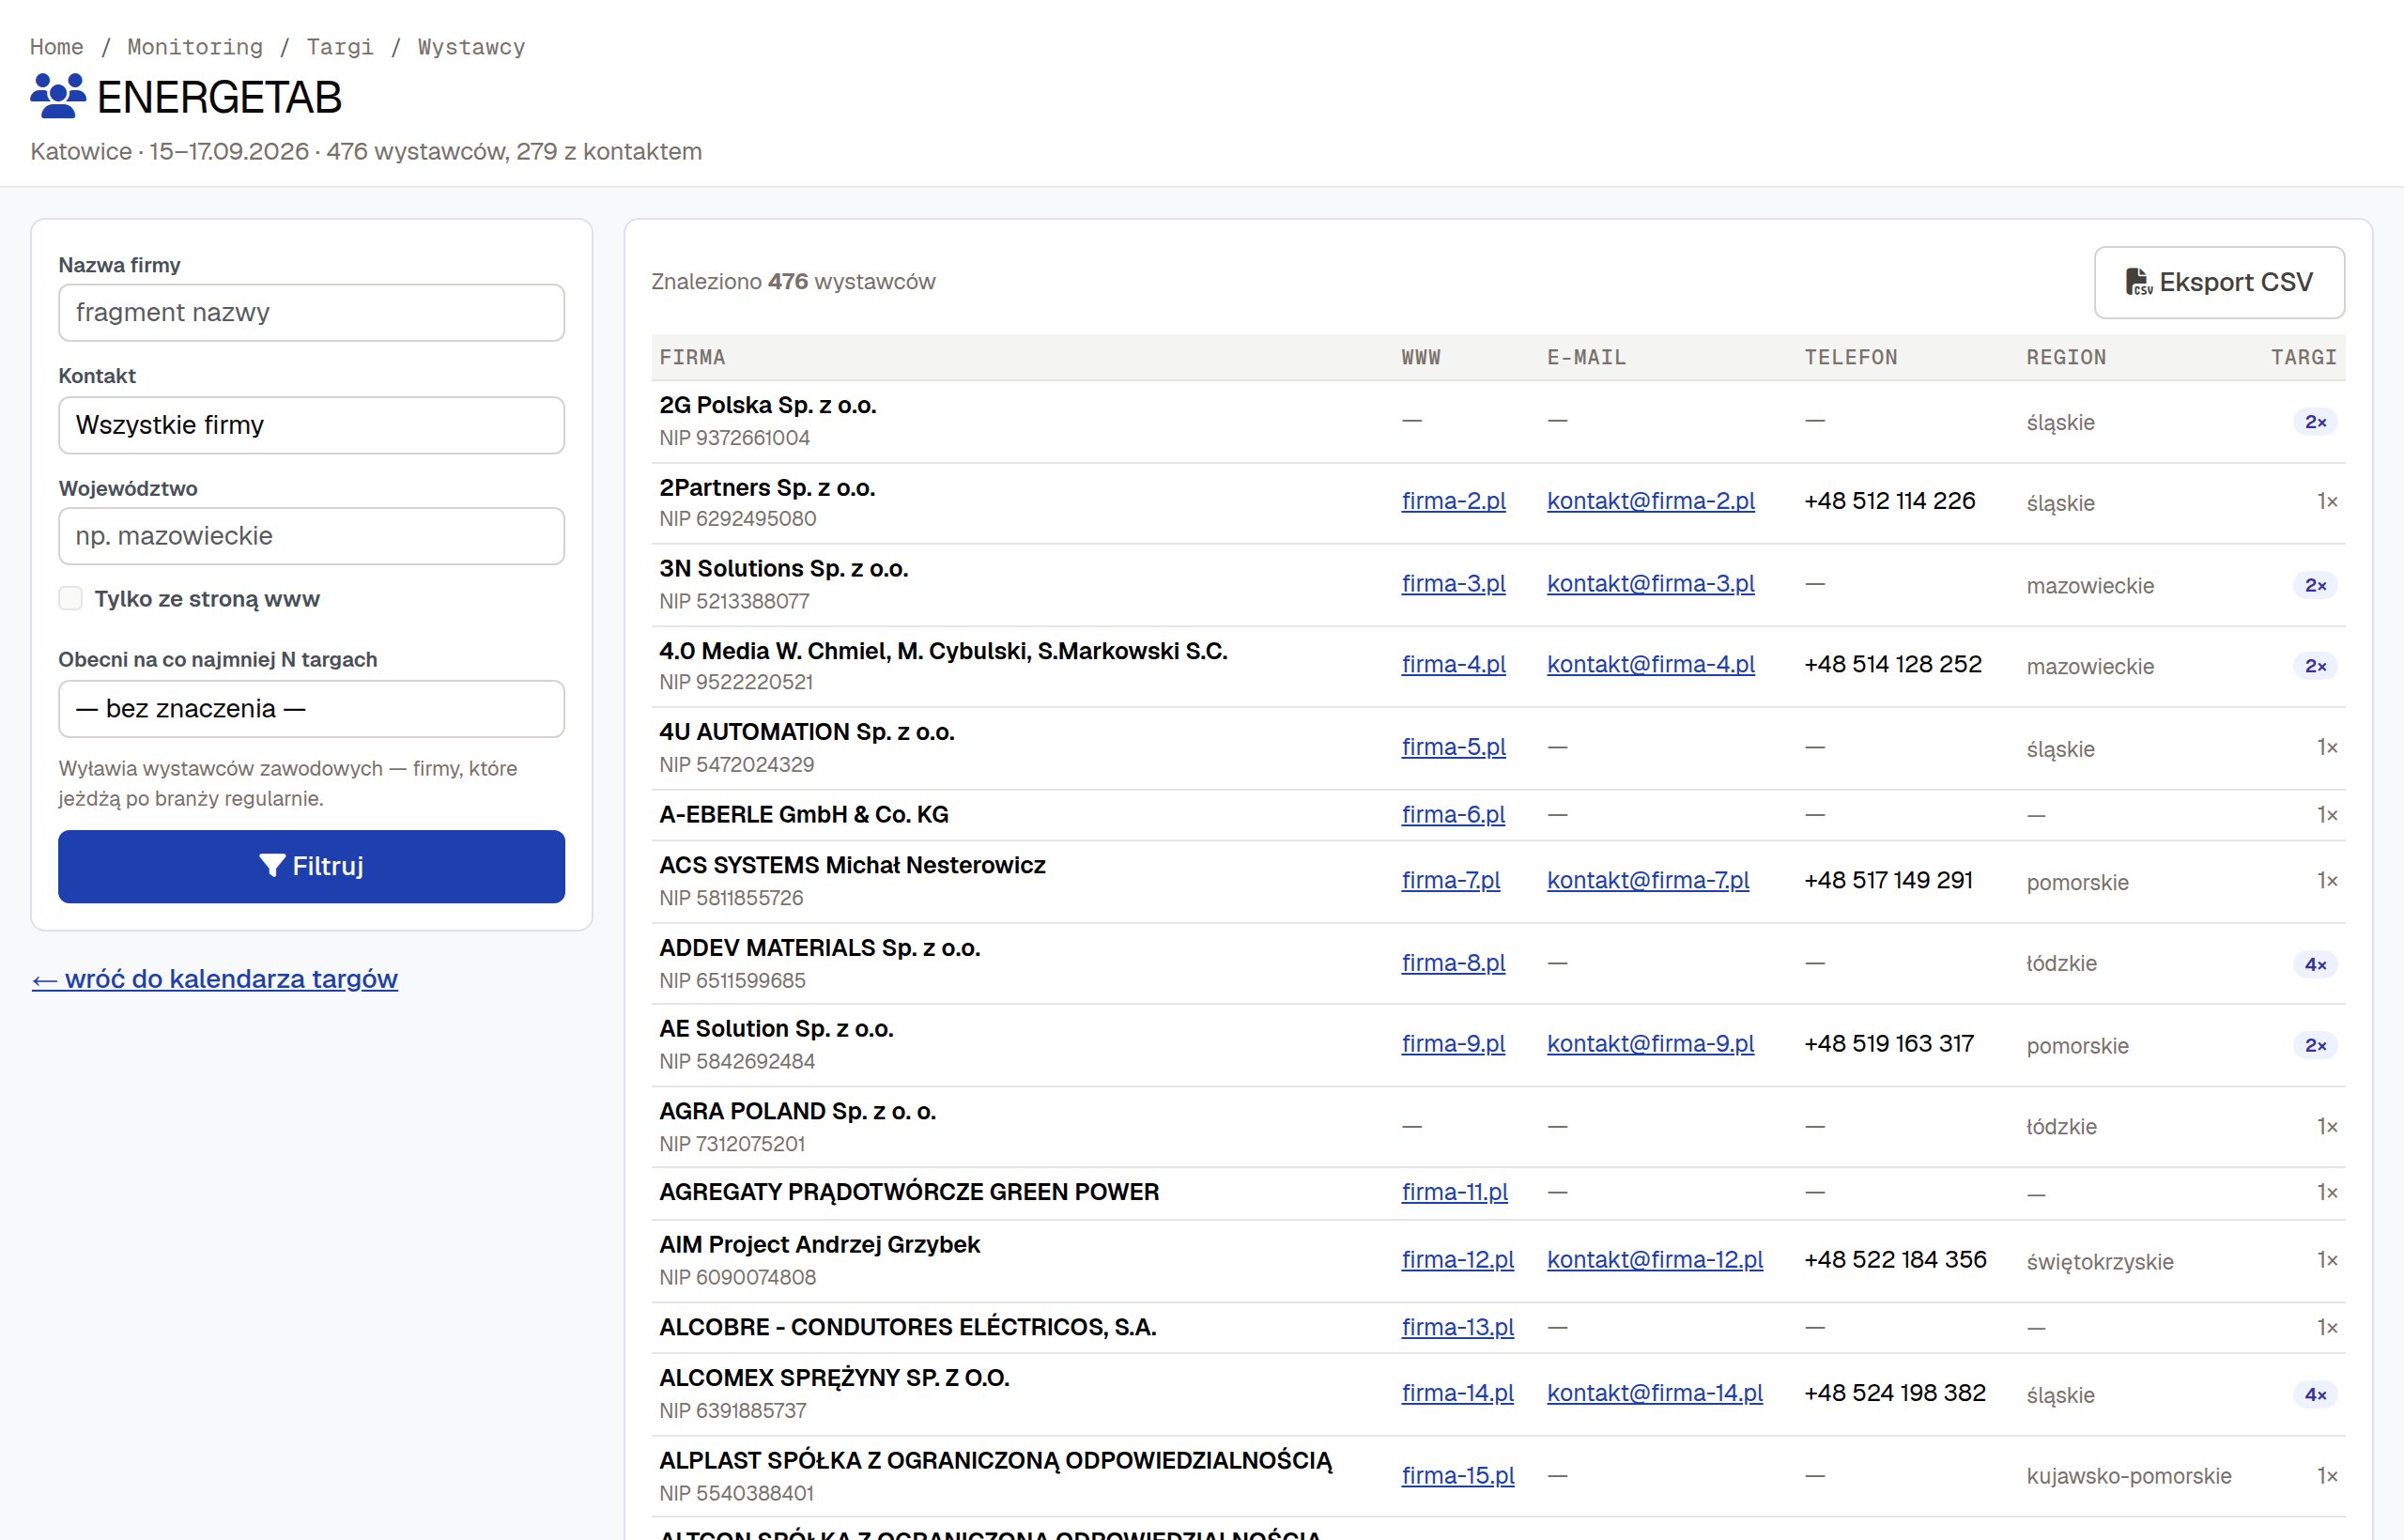The height and width of the screenshot is (1540, 2404).
Task: Open website link firma-9.pl
Action: coord(1453,1044)
